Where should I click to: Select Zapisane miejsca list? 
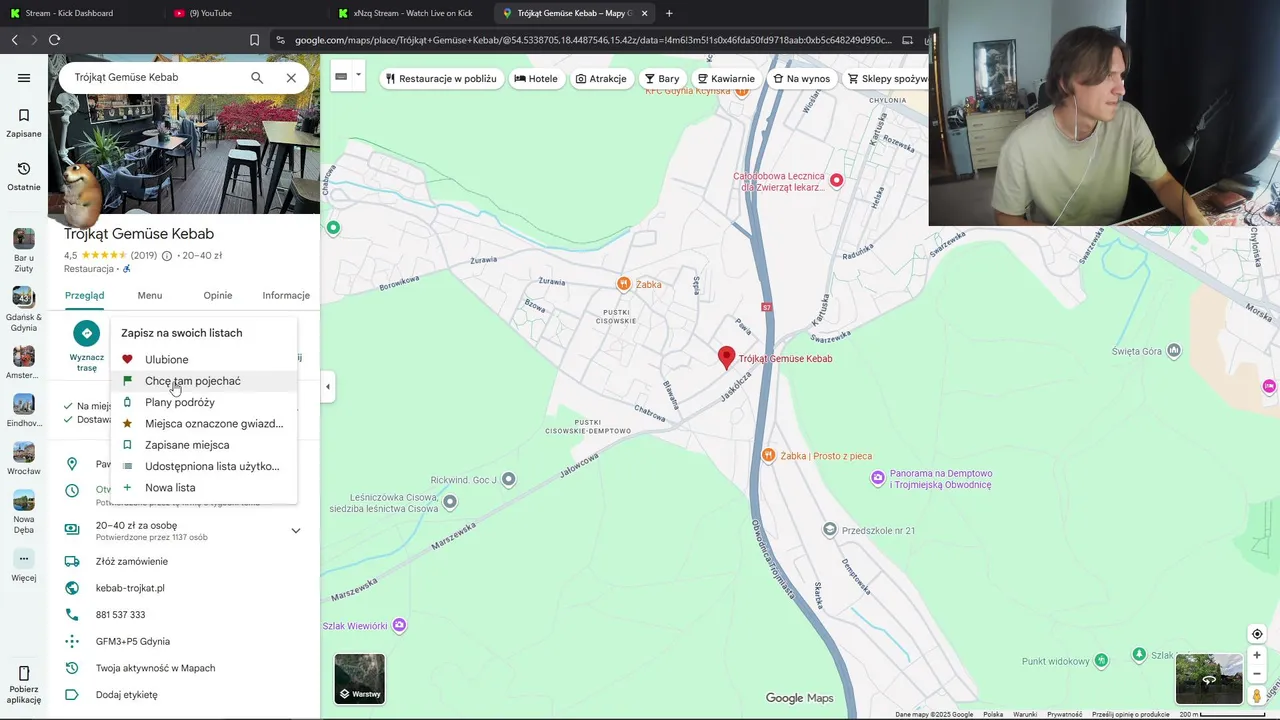click(x=204, y=445)
